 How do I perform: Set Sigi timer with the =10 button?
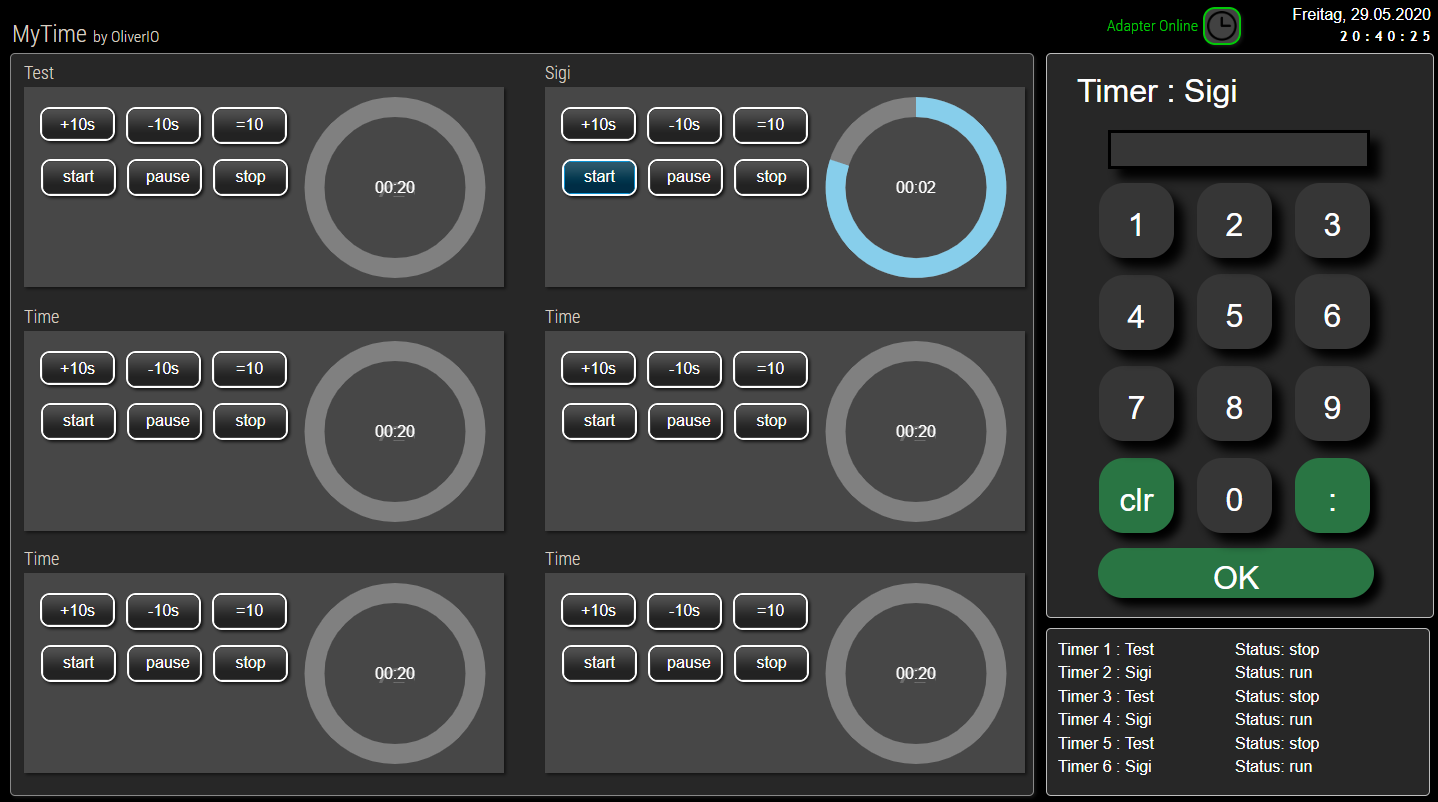771,125
